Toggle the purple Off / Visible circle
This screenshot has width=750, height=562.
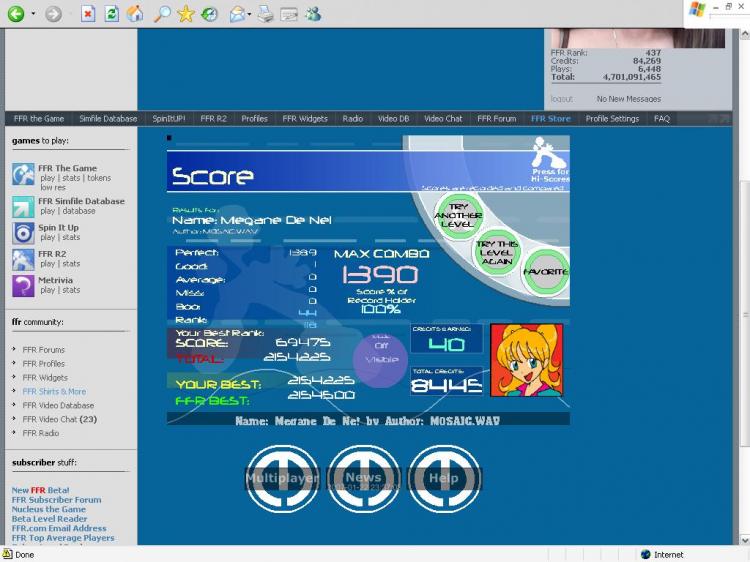(381, 360)
